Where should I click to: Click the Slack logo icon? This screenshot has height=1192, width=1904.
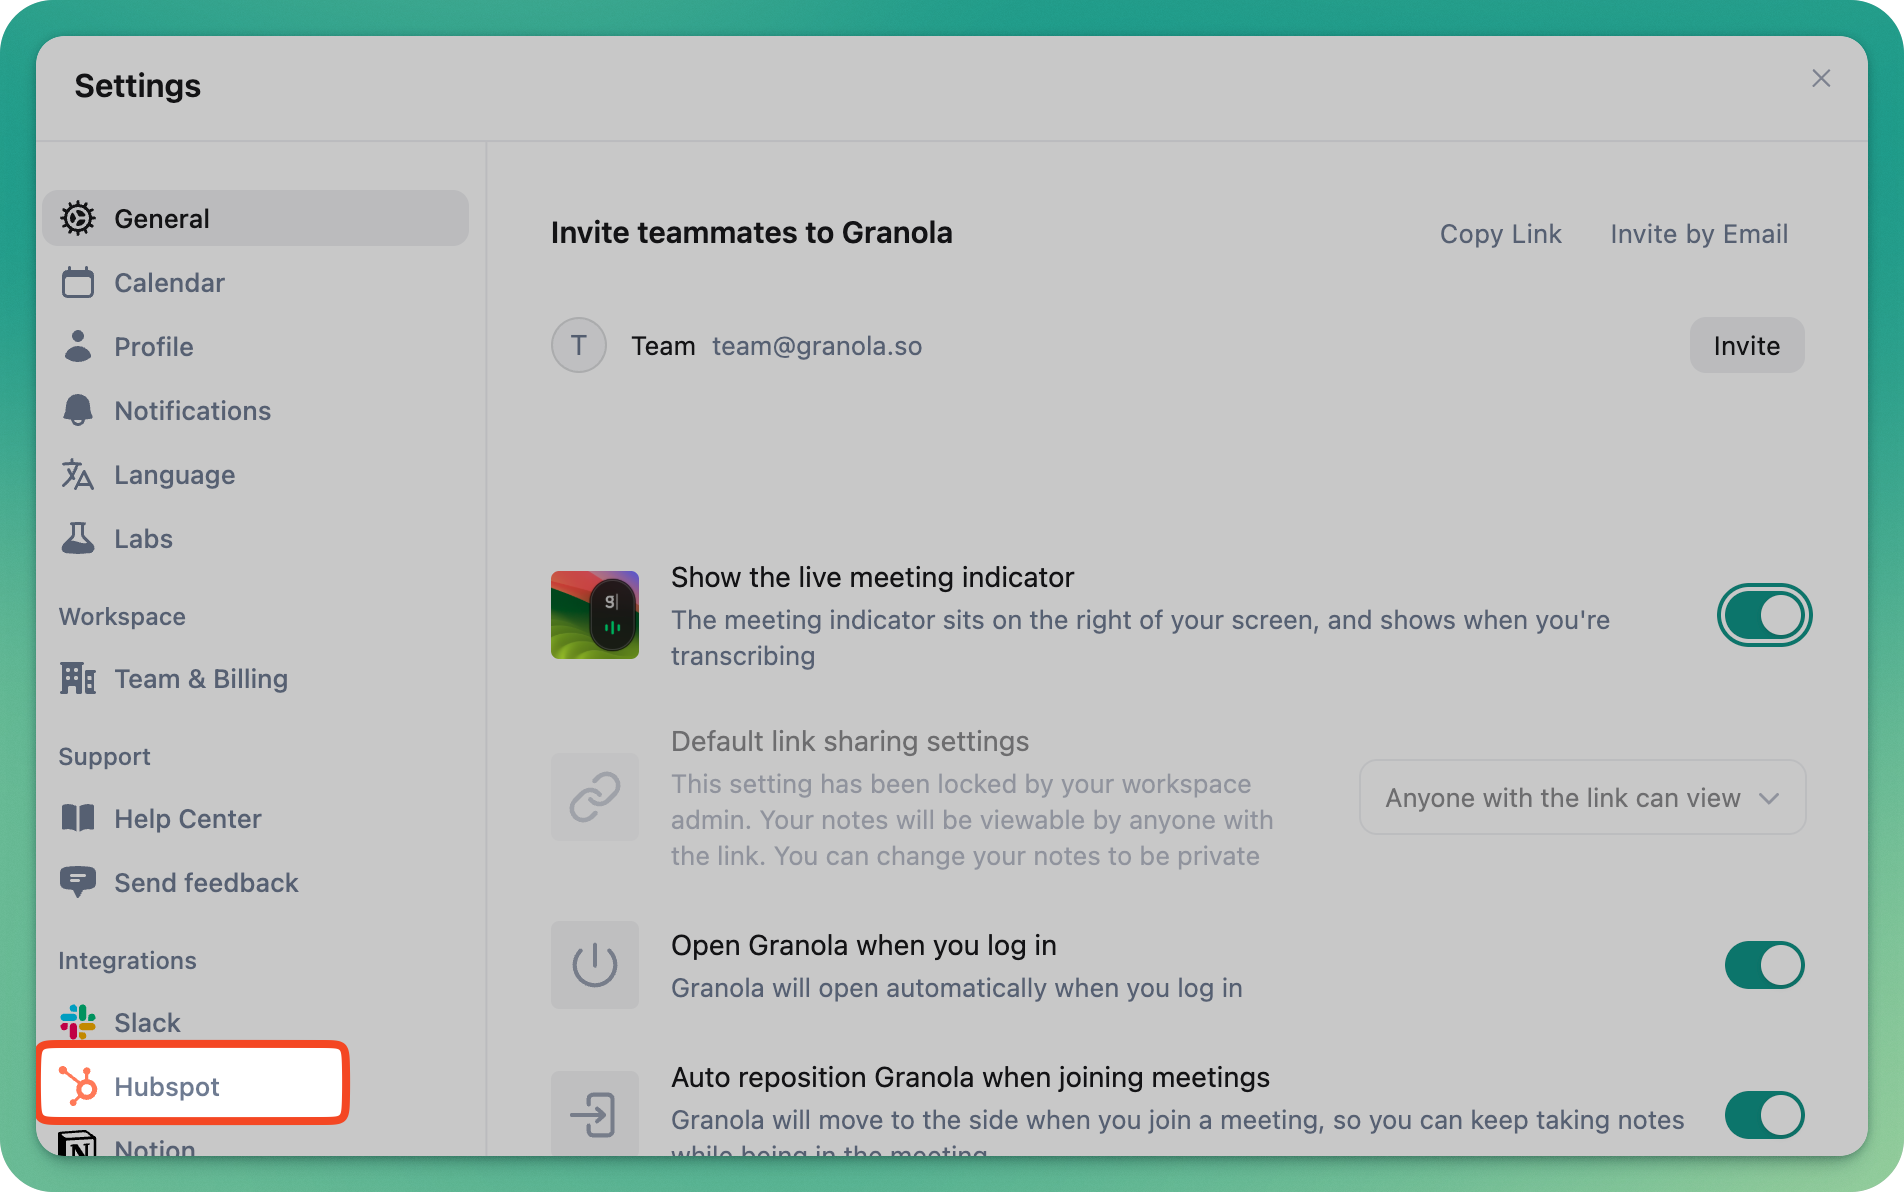click(78, 1022)
